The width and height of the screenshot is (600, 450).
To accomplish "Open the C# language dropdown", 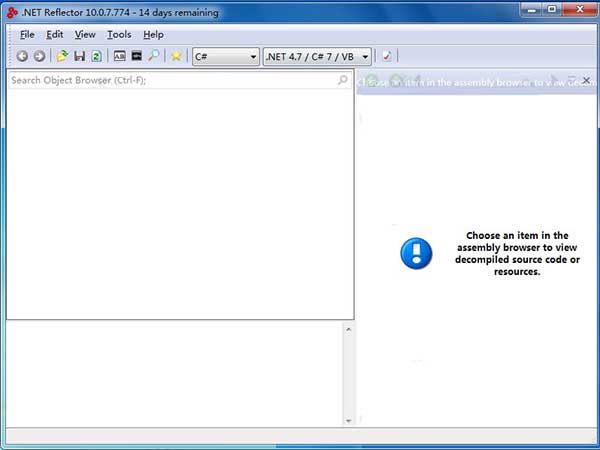I will [x=226, y=57].
